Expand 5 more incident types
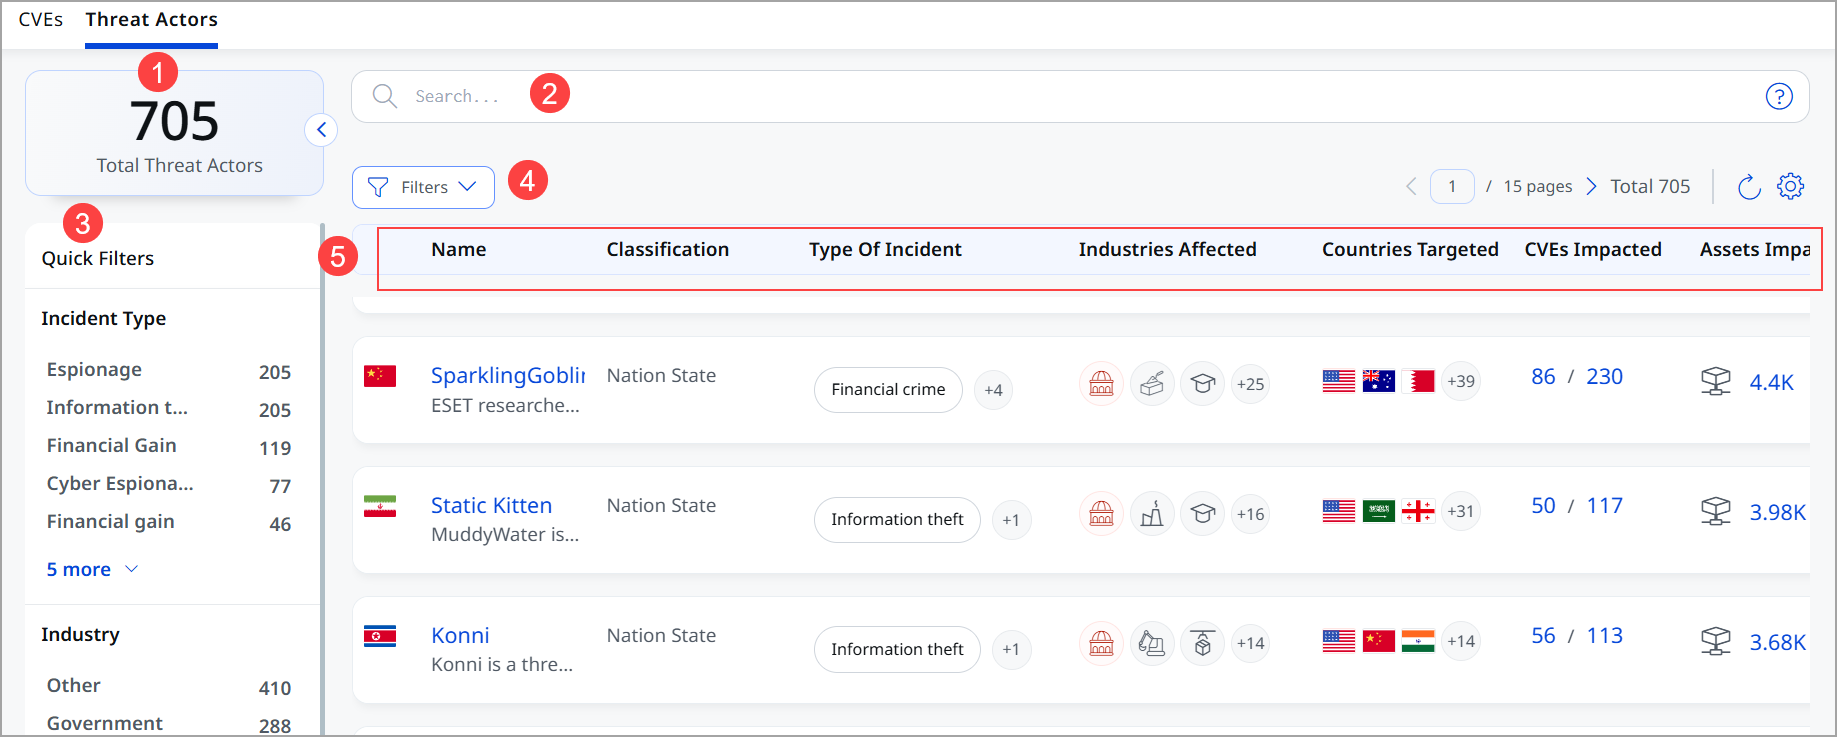Screen dimensions: 1837x737 click(x=92, y=569)
